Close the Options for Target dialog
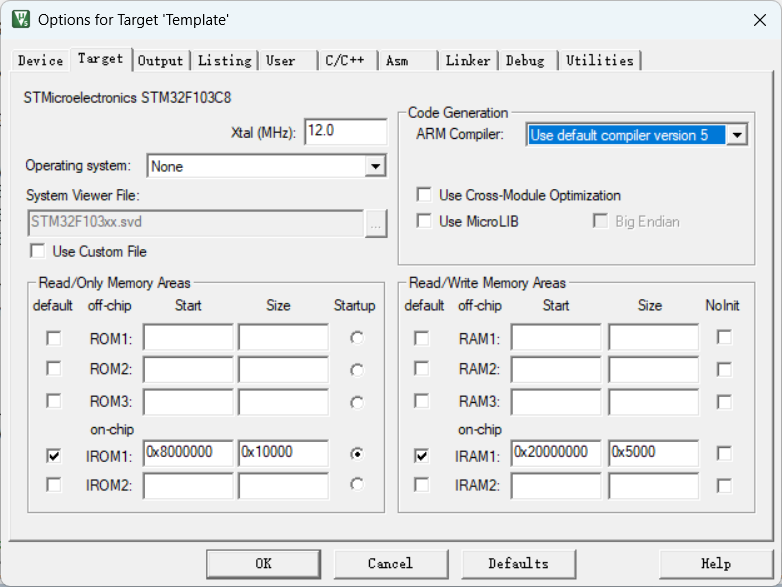782x587 pixels. pyautogui.click(x=760, y=20)
